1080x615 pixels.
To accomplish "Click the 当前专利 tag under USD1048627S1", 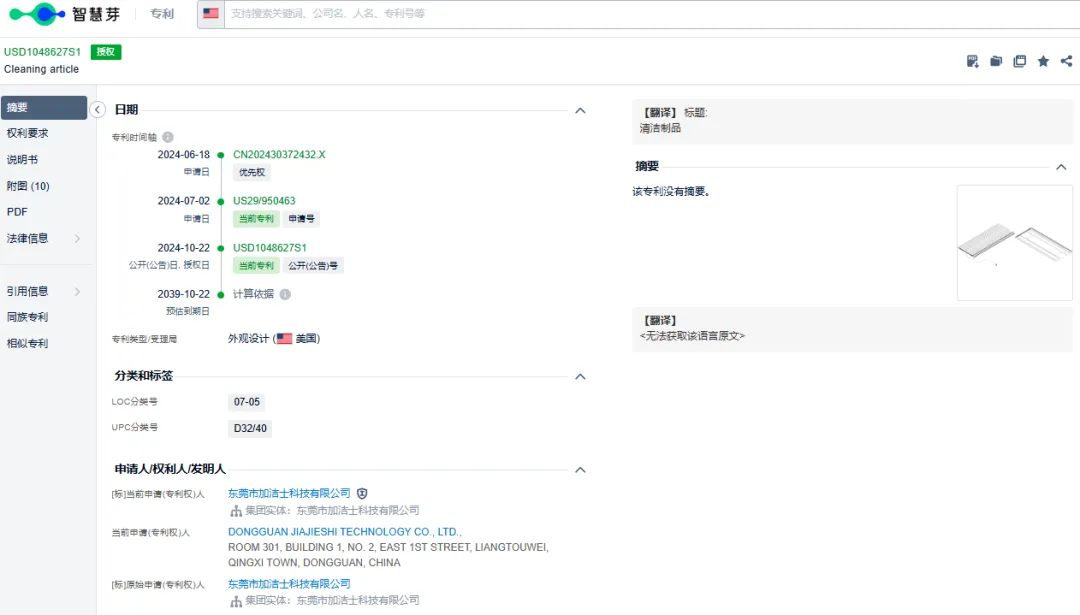I will 256,266.
